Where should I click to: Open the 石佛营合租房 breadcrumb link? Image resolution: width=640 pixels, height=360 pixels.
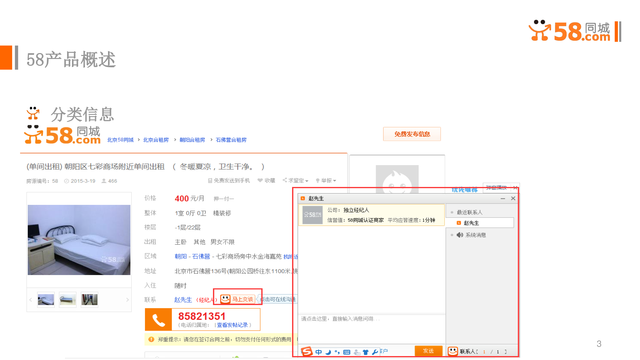coord(231,140)
